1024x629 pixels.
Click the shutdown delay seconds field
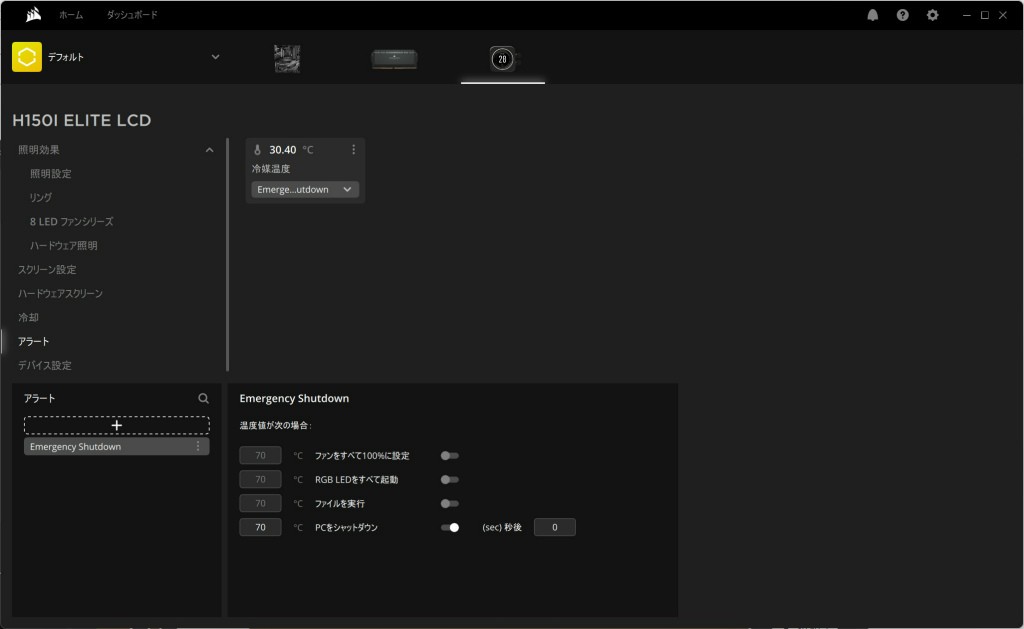coord(554,527)
